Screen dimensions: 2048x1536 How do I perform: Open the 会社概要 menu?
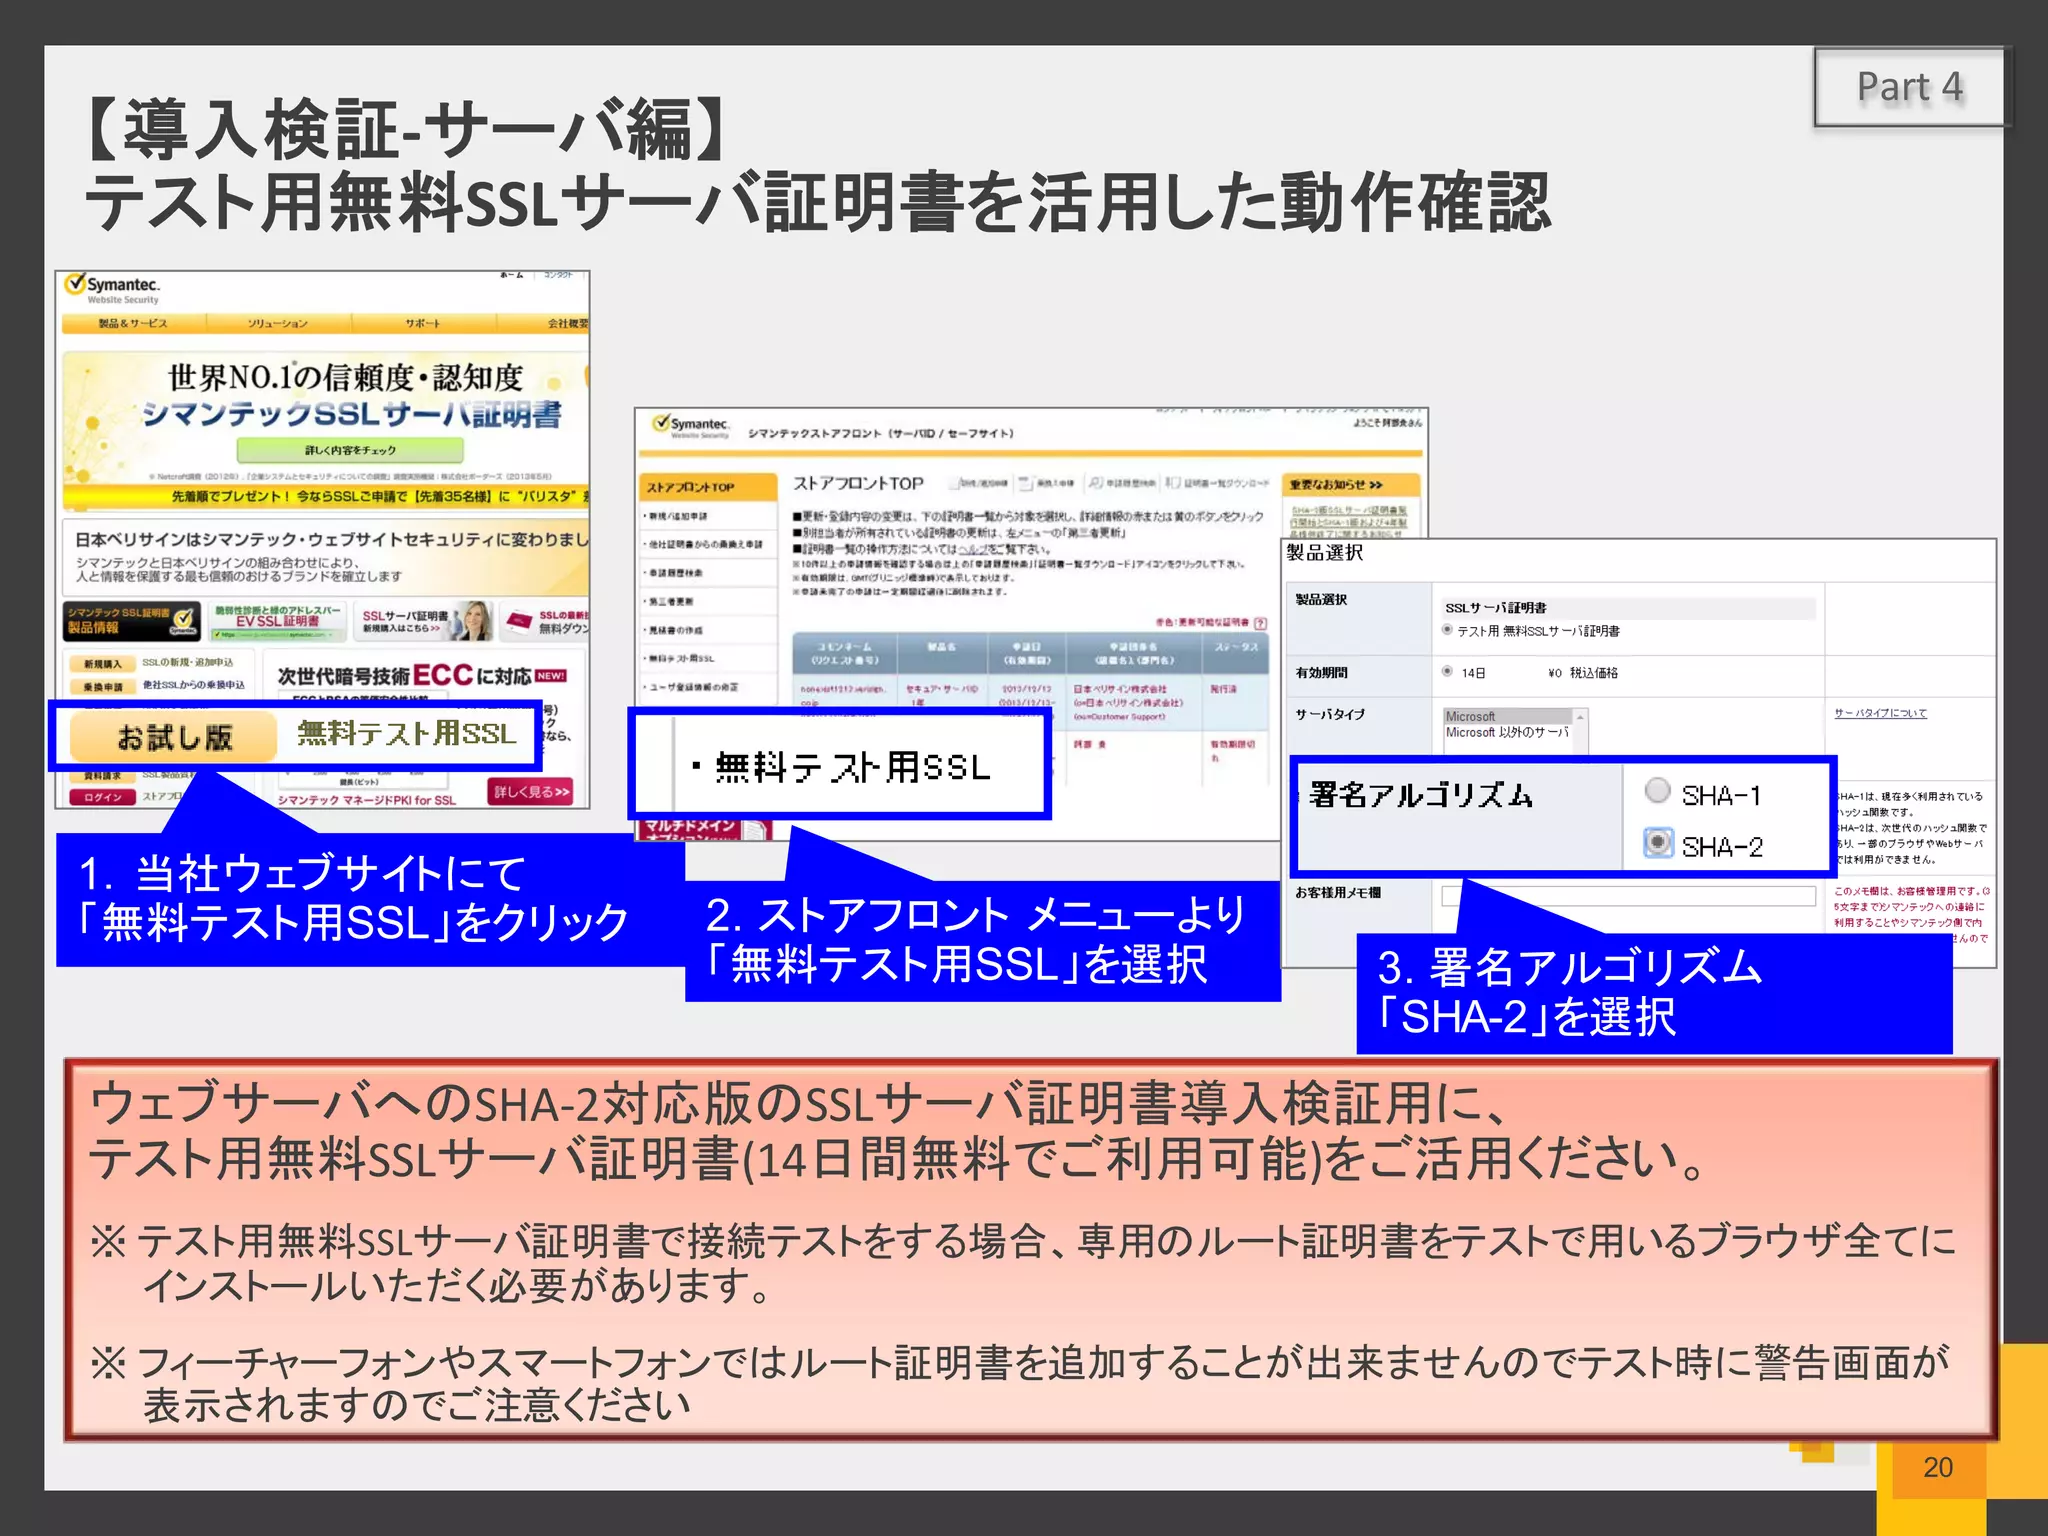(x=544, y=323)
